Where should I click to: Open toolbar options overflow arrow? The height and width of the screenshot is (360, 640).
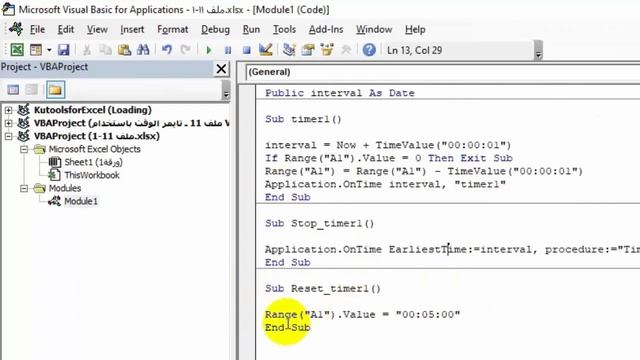[538, 51]
